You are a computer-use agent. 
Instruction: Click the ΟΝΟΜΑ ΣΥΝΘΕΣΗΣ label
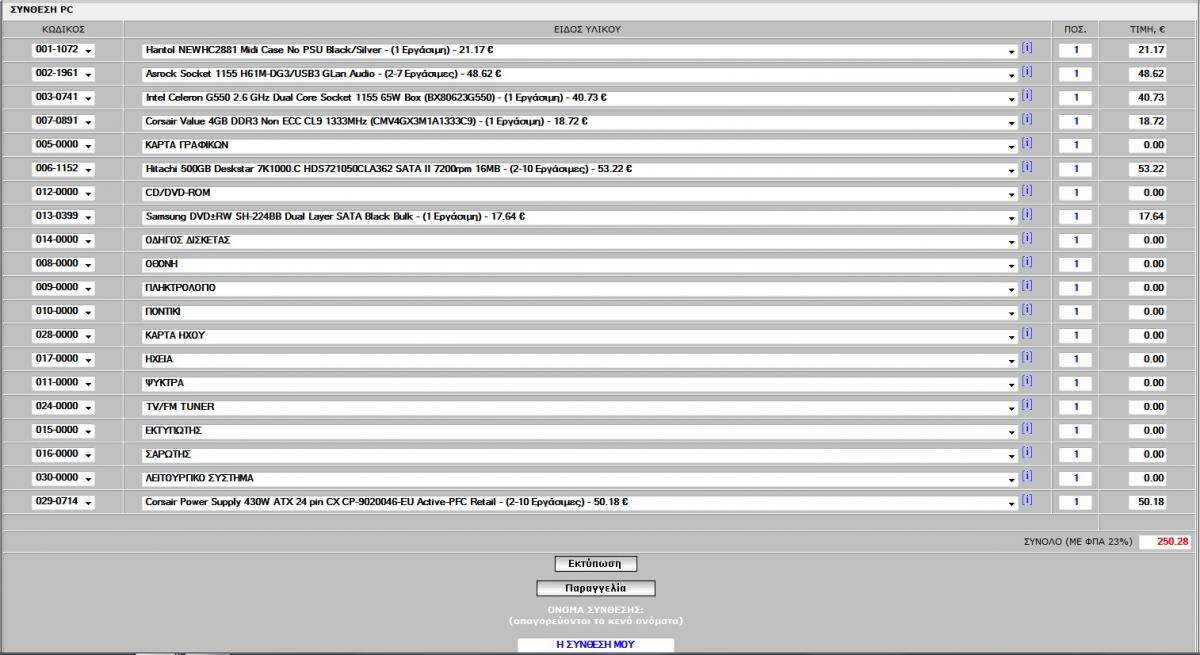coord(595,609)
